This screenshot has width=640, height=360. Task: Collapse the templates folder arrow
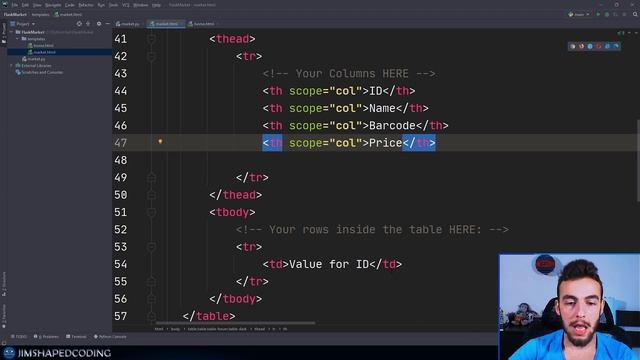(x=18, y=39)
